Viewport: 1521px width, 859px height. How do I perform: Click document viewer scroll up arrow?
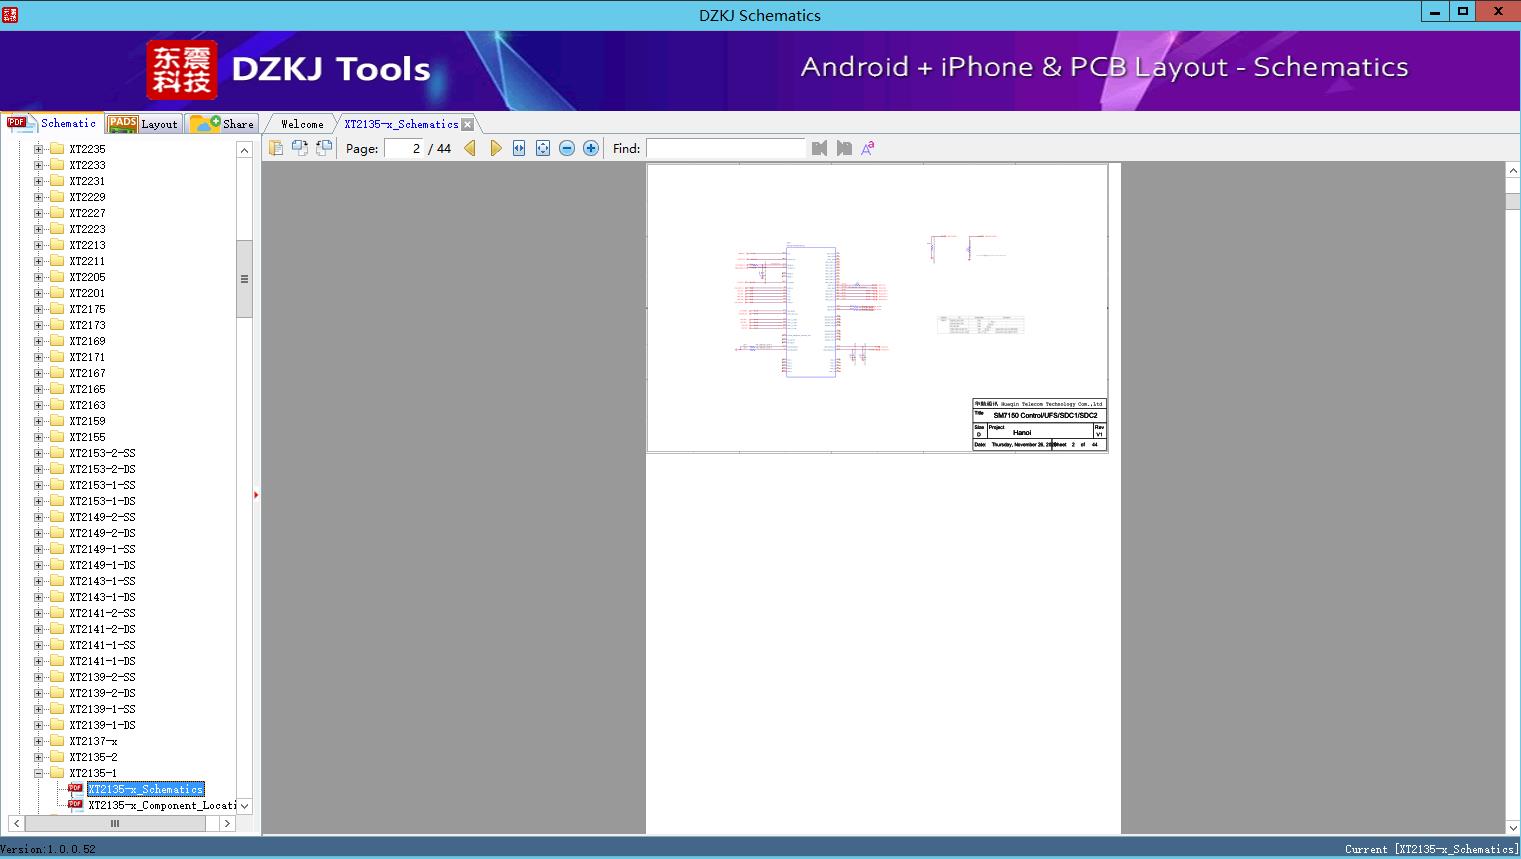coord(1513,171)
